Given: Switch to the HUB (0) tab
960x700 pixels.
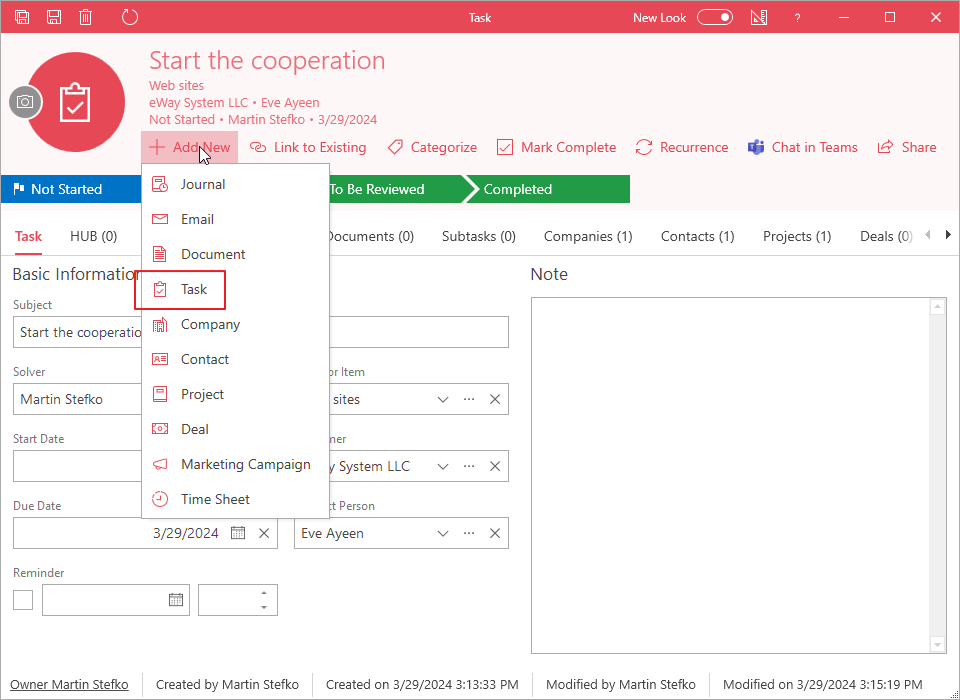Looking at the screenshot, I should pyautogui.click(x=94, y=236).
